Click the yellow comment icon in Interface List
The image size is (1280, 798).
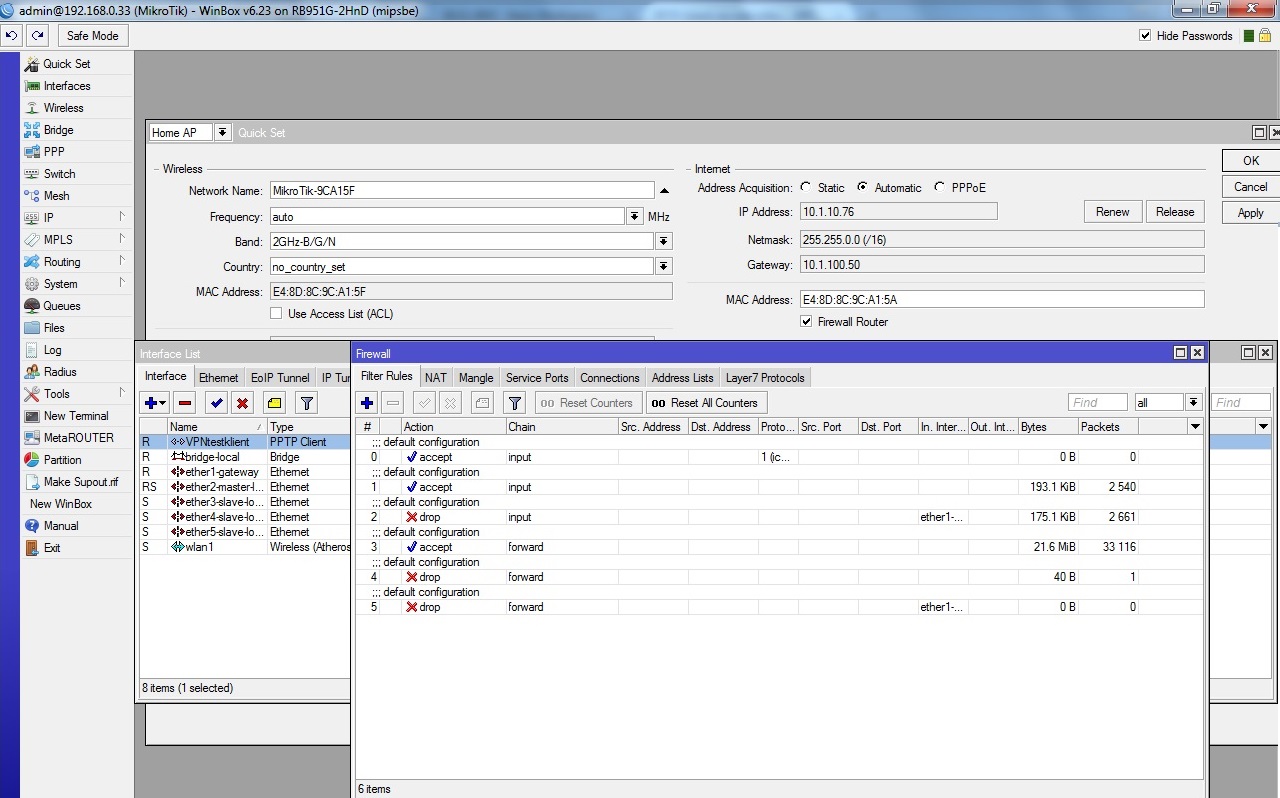click(274, 403)
